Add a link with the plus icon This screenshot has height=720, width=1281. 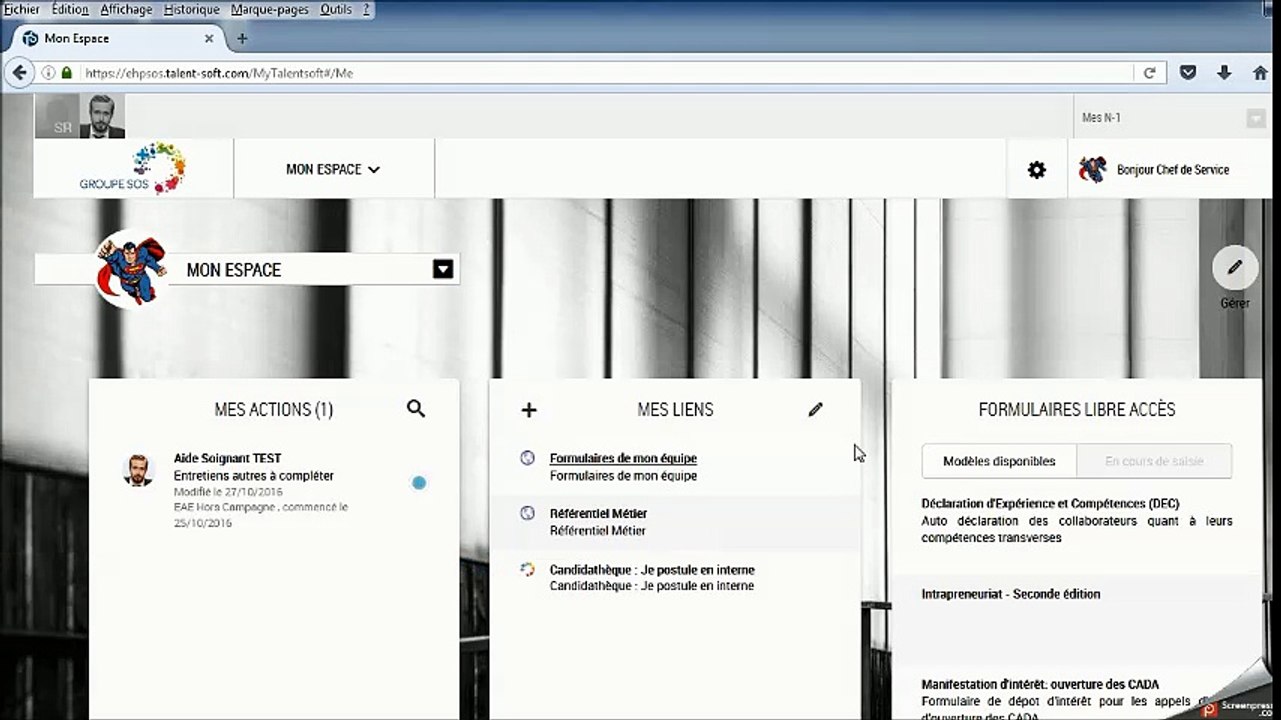point(529,409)
